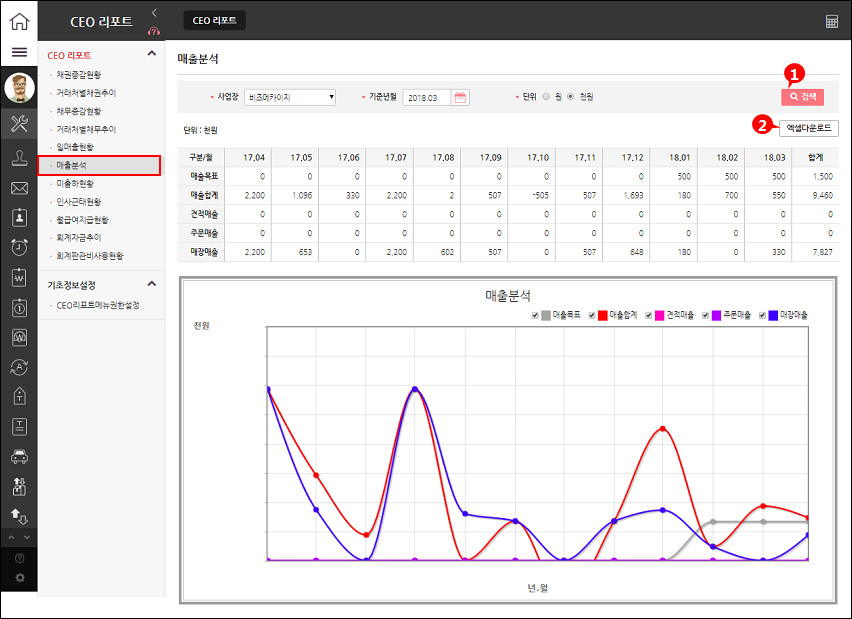Open the W monitor icon
The height and width of the screenshot is (619, 852).
(x=19, y=337)
